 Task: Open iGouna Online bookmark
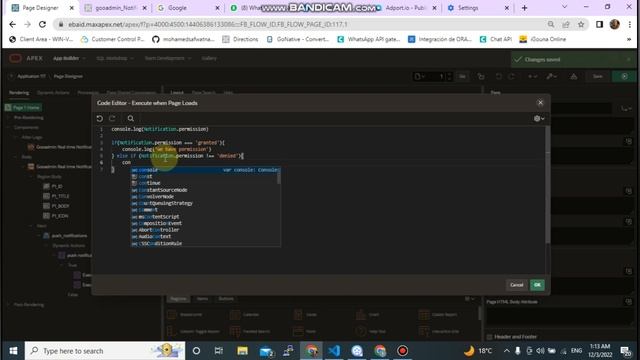pos(543,39)
